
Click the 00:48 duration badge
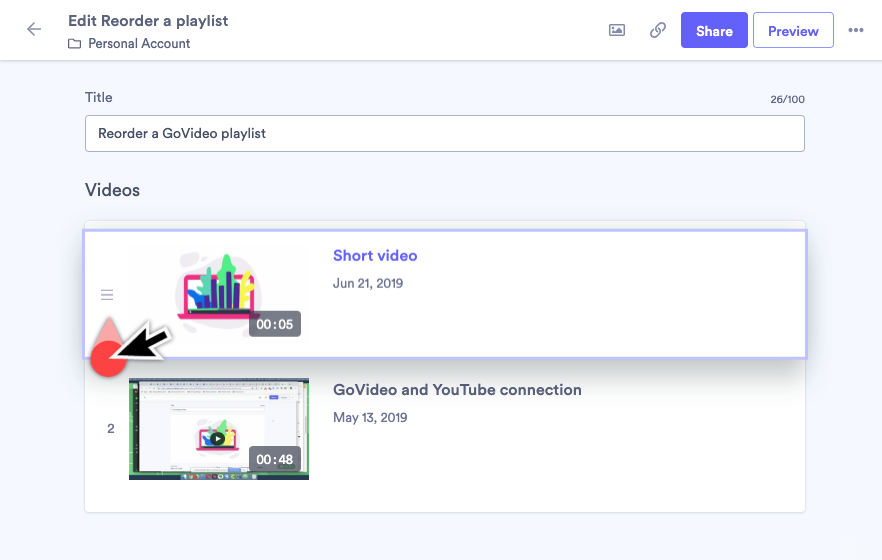point(274,459)
